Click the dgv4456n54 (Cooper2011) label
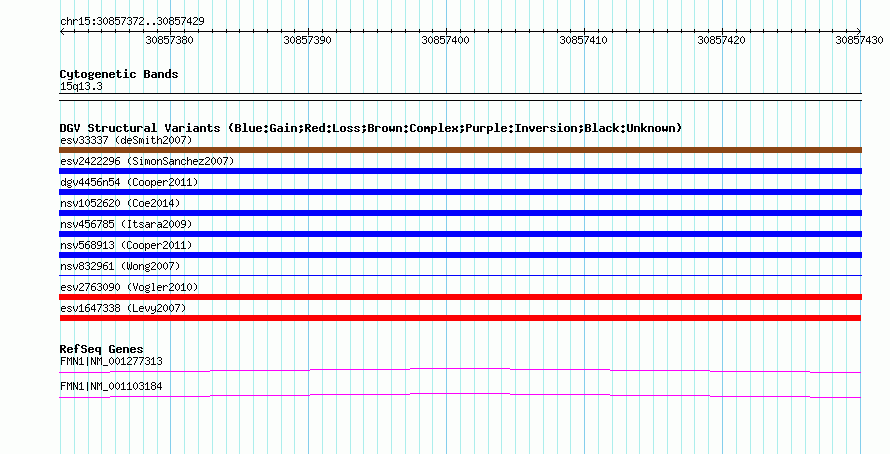This screenshot has height=454, width=890. [x=129, y=182]
